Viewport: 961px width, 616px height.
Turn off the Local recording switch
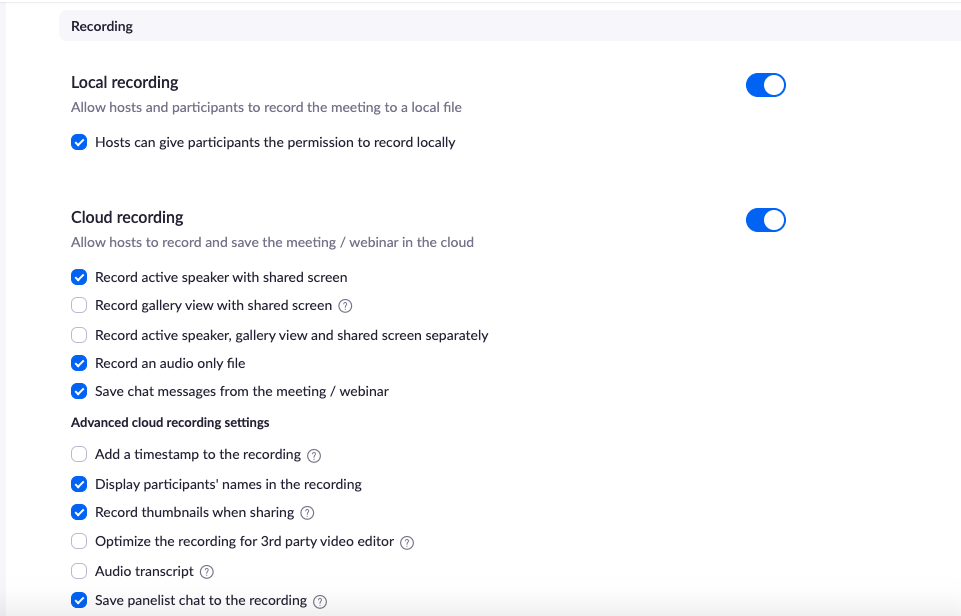tap(765, 85)
